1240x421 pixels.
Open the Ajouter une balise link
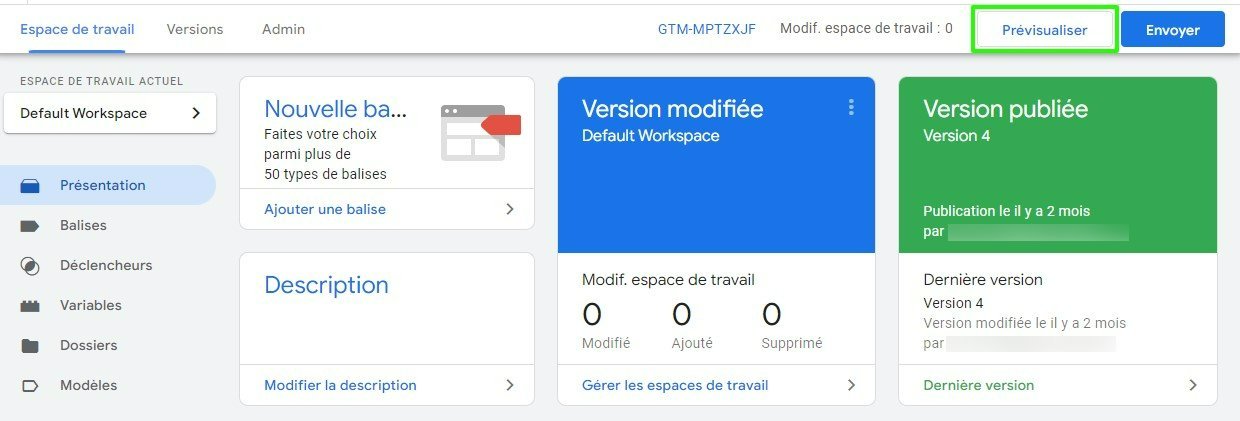(325, 209)
